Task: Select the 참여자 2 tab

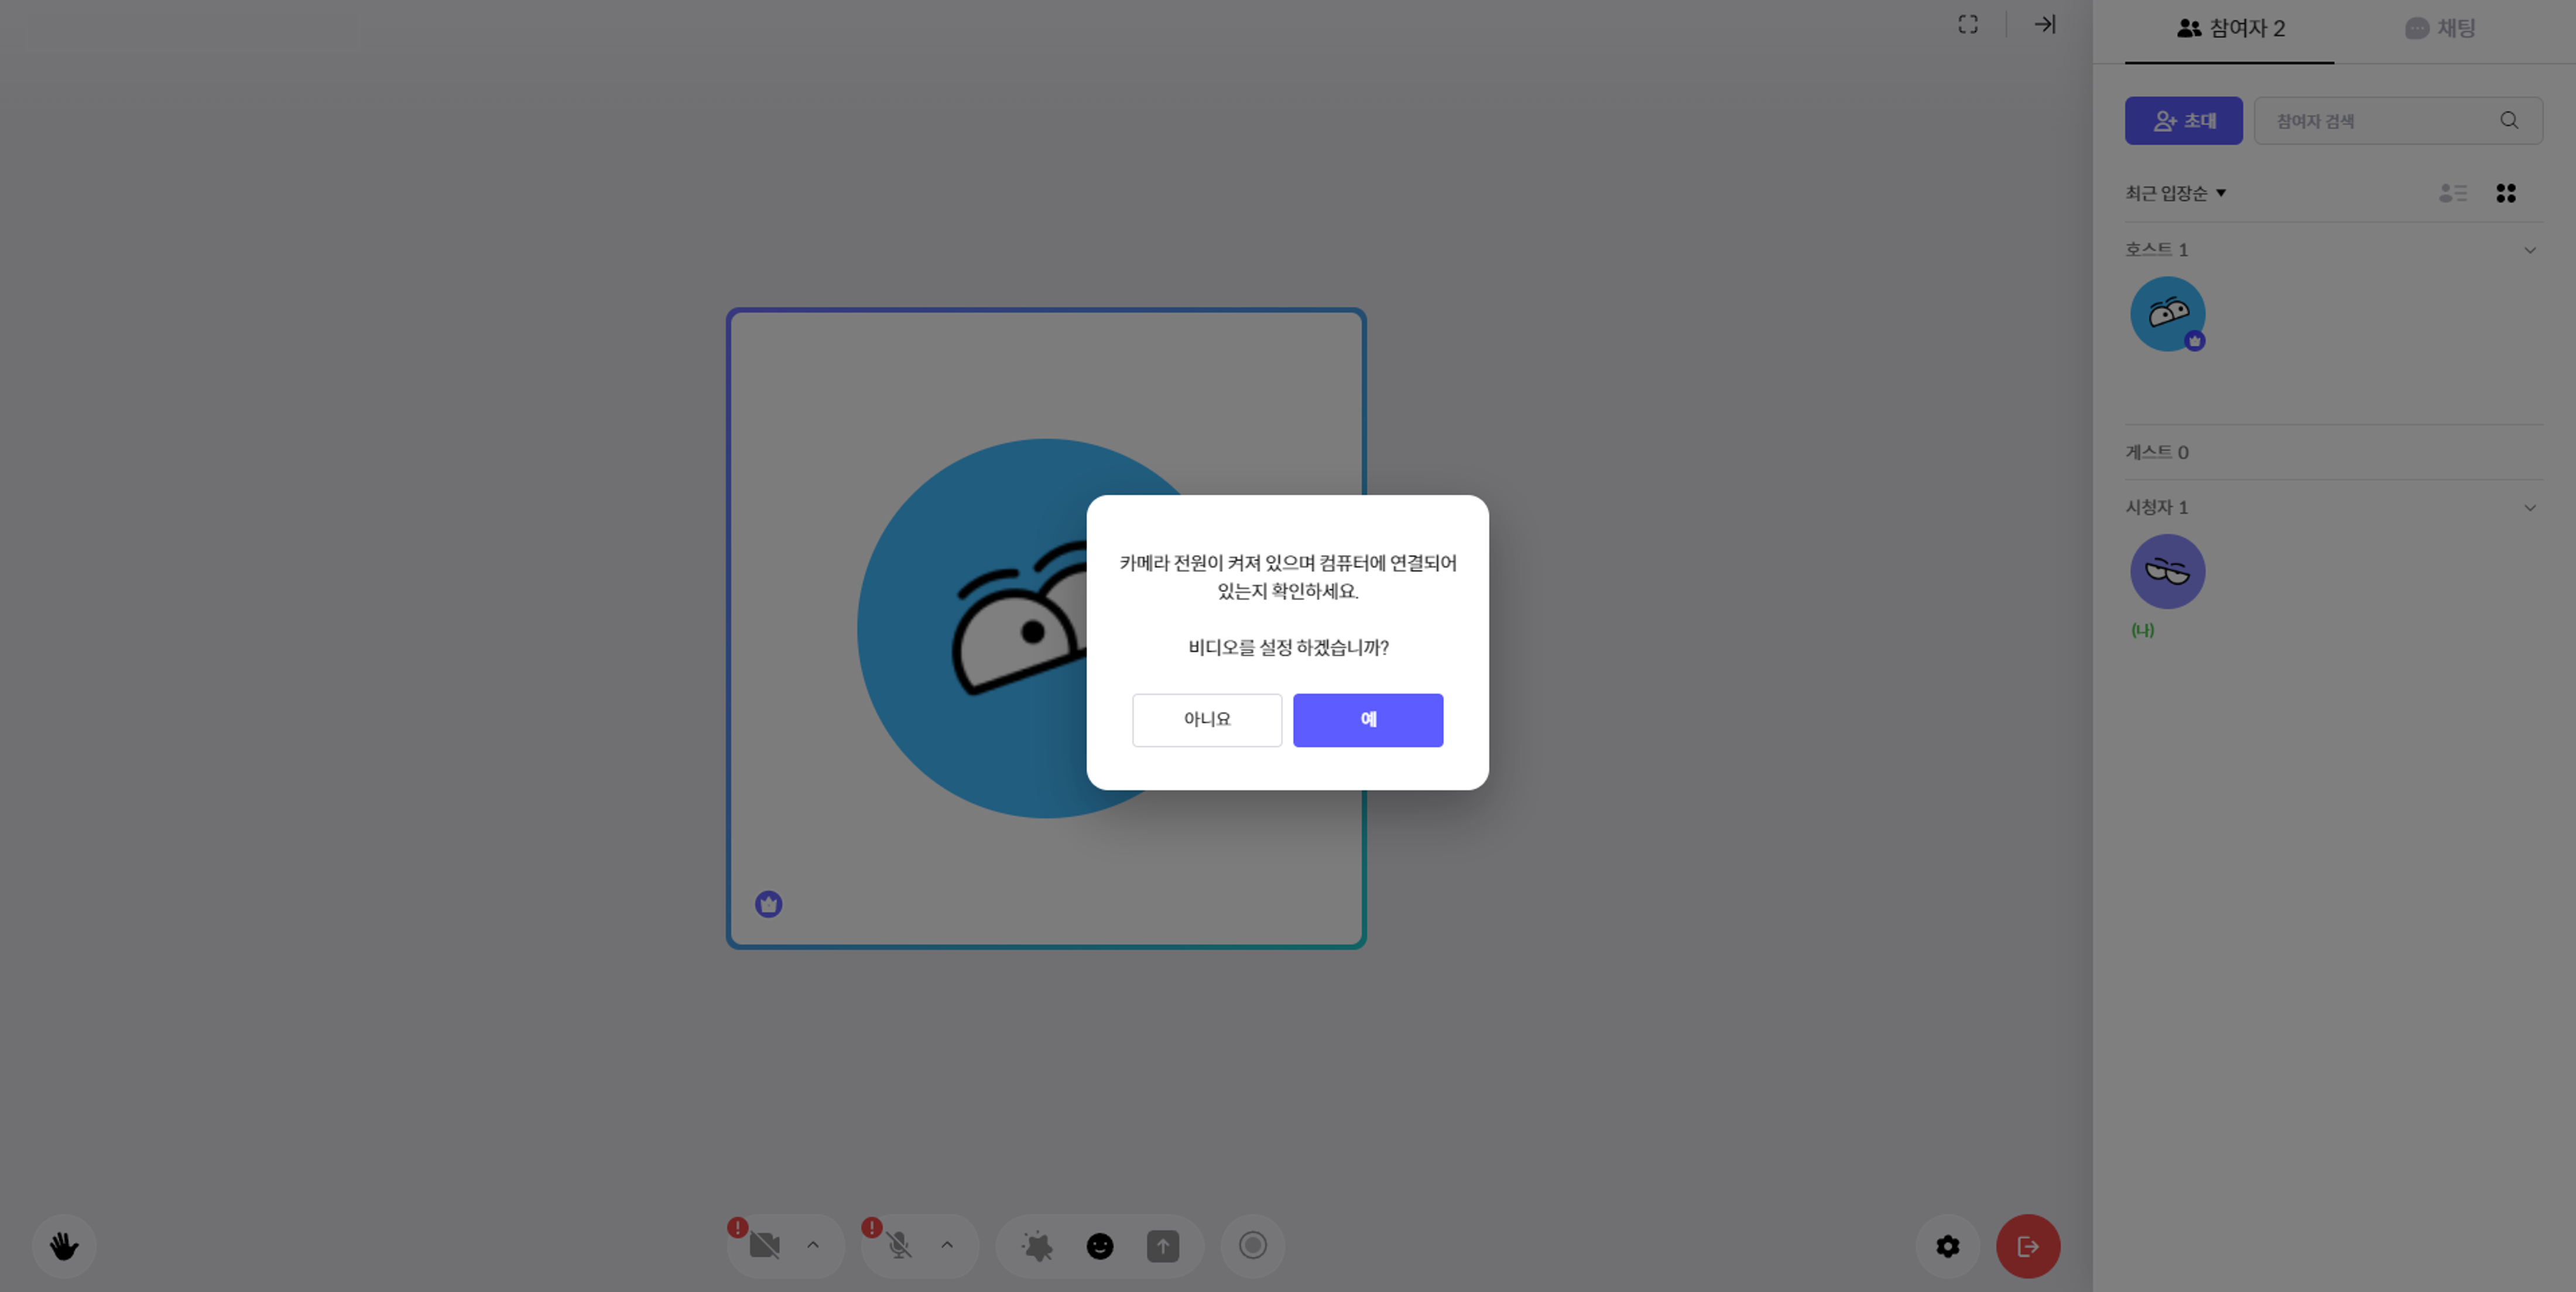Action: 2230,28
